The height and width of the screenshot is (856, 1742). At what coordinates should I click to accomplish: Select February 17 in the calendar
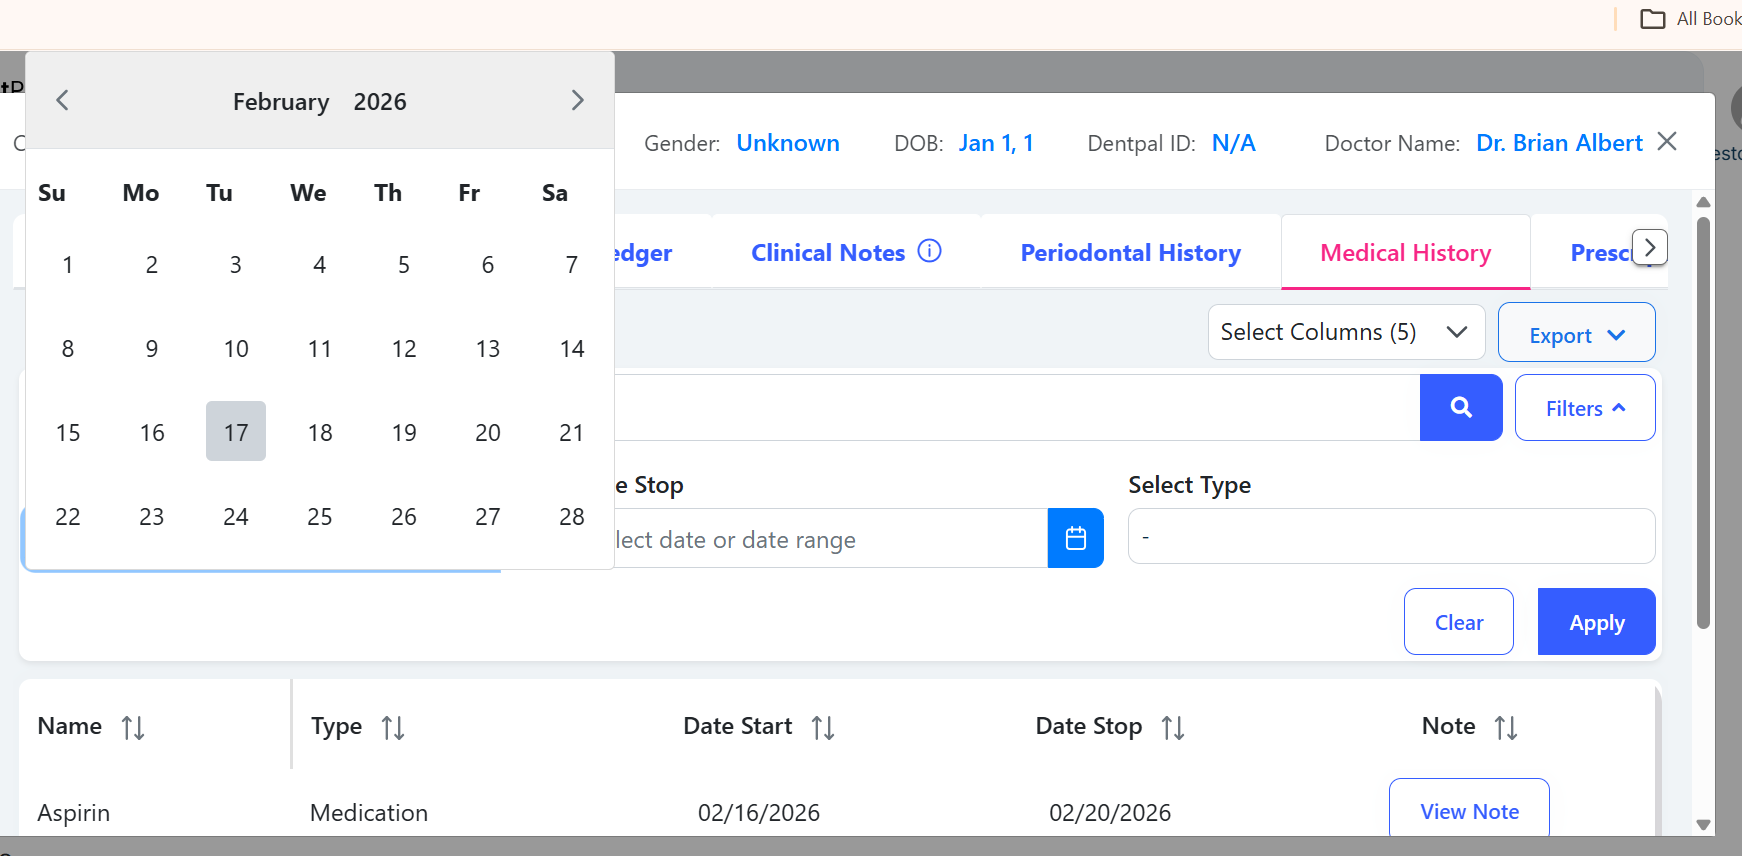236,432
